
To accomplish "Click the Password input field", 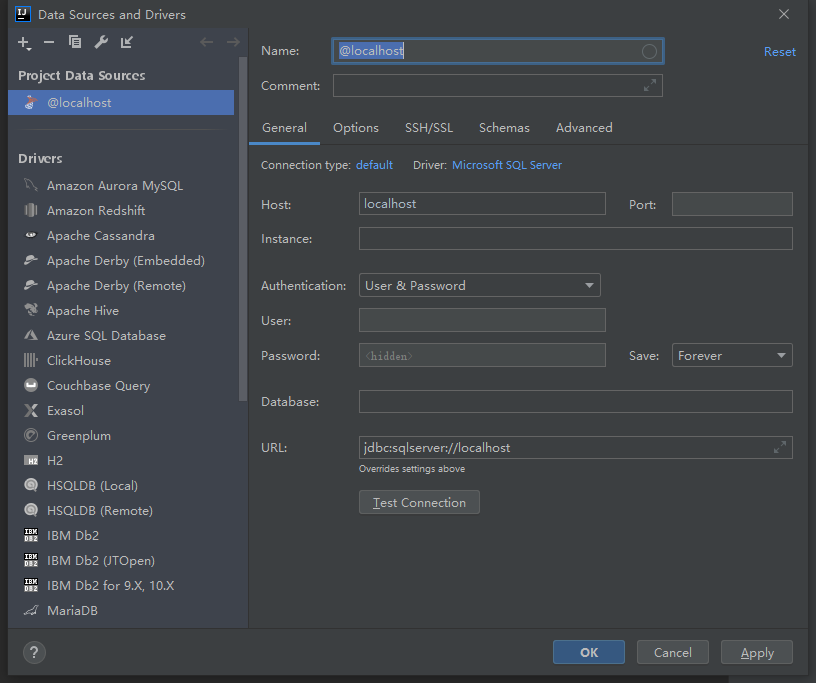I will tap(482, 355).
